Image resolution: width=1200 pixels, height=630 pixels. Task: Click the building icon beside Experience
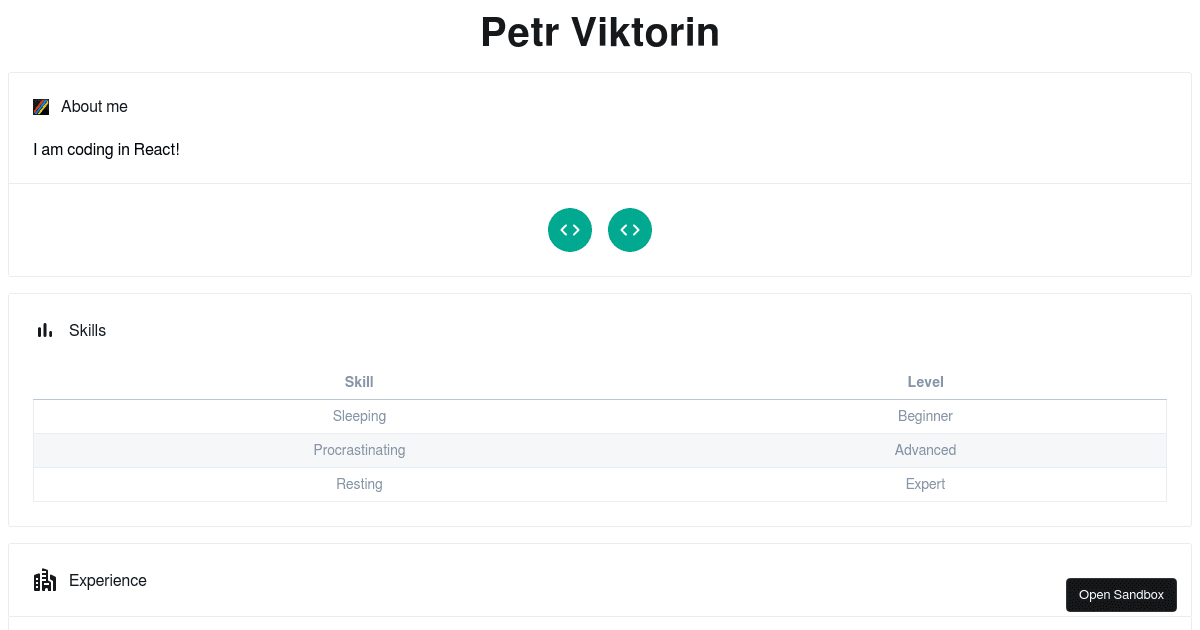tap(45, 580)
